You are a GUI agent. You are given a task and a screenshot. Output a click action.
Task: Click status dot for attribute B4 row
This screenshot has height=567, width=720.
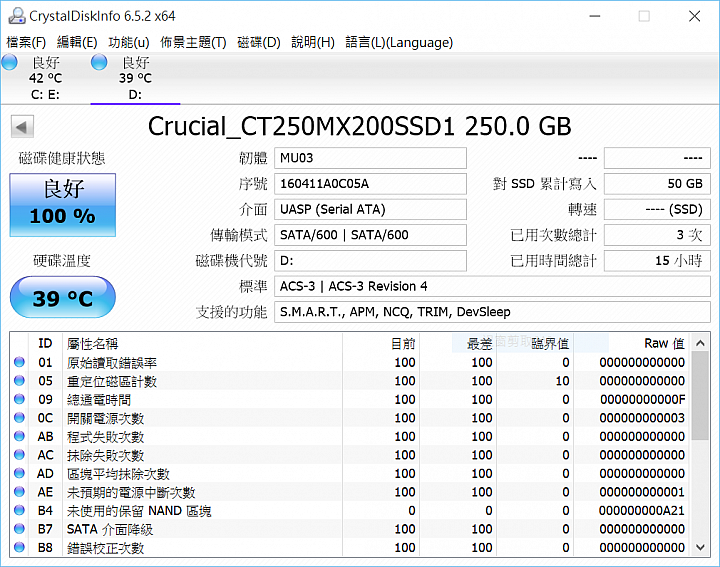tap(19, 511)
